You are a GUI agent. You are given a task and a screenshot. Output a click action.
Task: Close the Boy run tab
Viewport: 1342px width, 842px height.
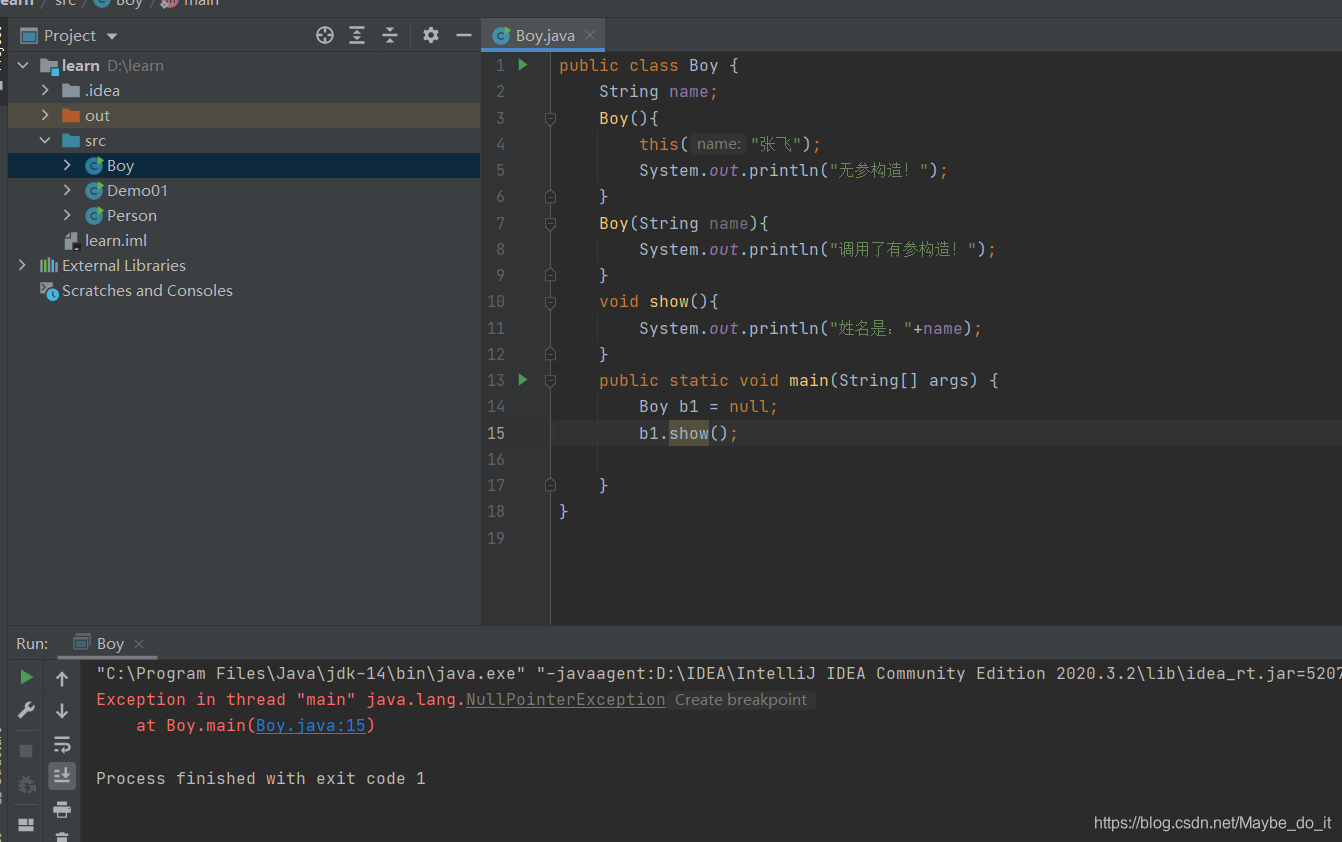(x=139, y=644)
